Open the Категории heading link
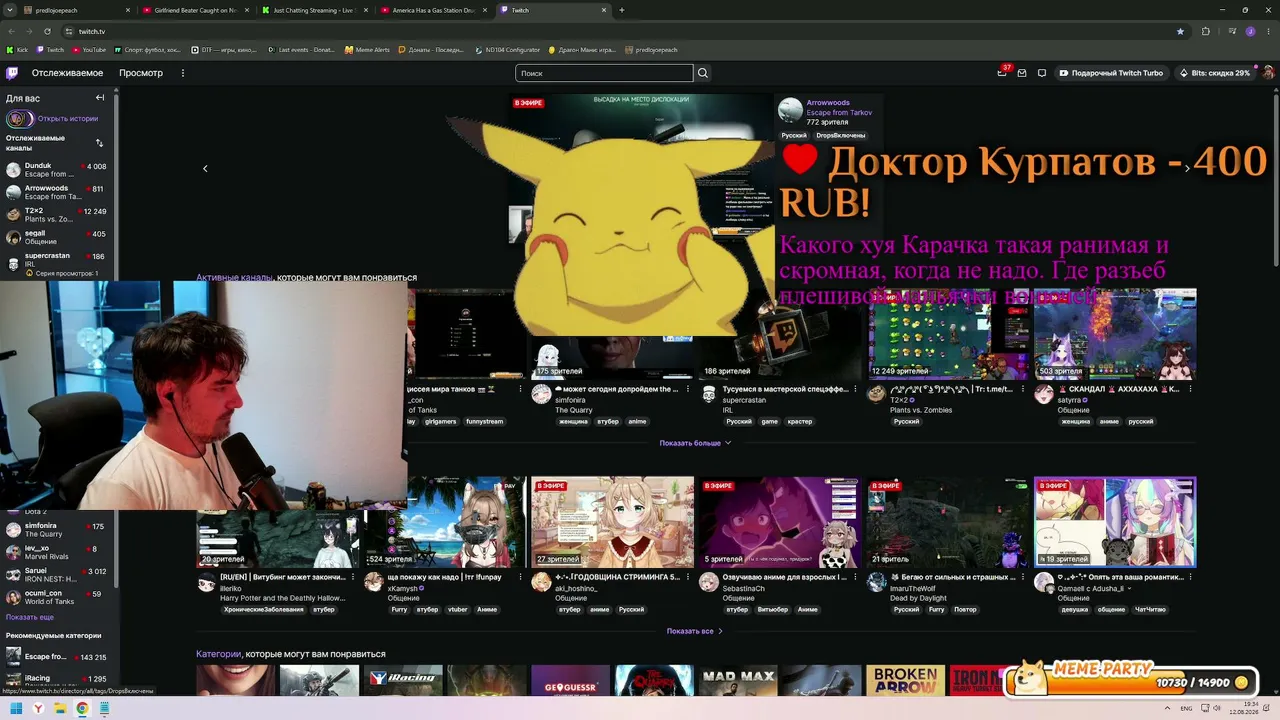The height and width of the screenshot is (720, 1280). pos(218,654)
